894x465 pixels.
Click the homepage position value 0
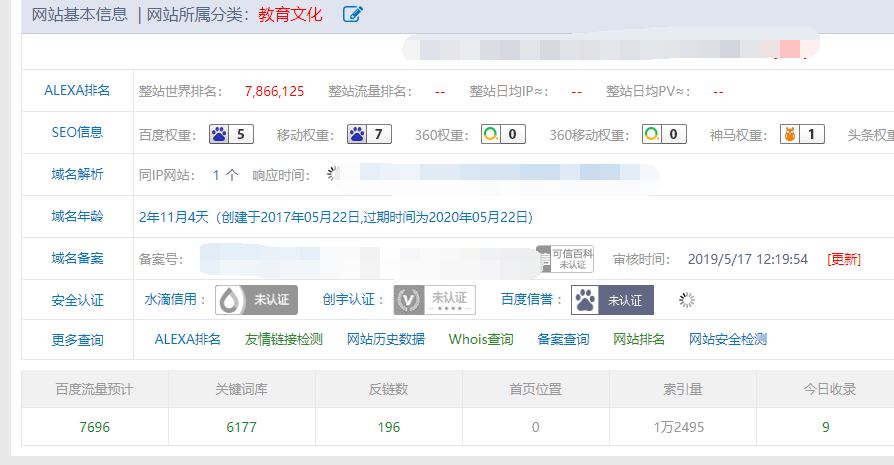point(535,427)
